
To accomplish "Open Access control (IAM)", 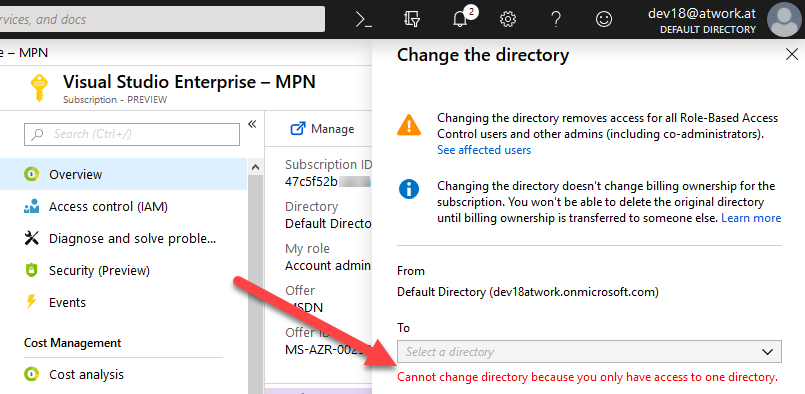I will coord(123,207).
